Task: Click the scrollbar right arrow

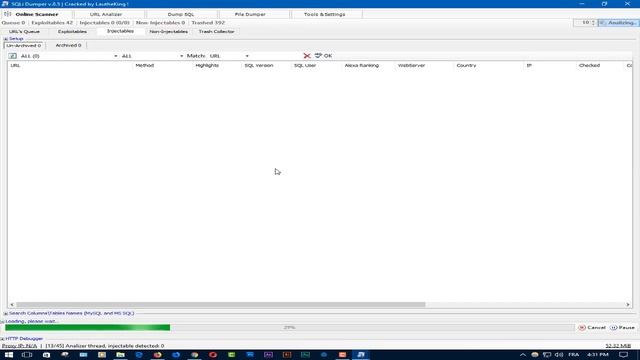Action: 628,305
